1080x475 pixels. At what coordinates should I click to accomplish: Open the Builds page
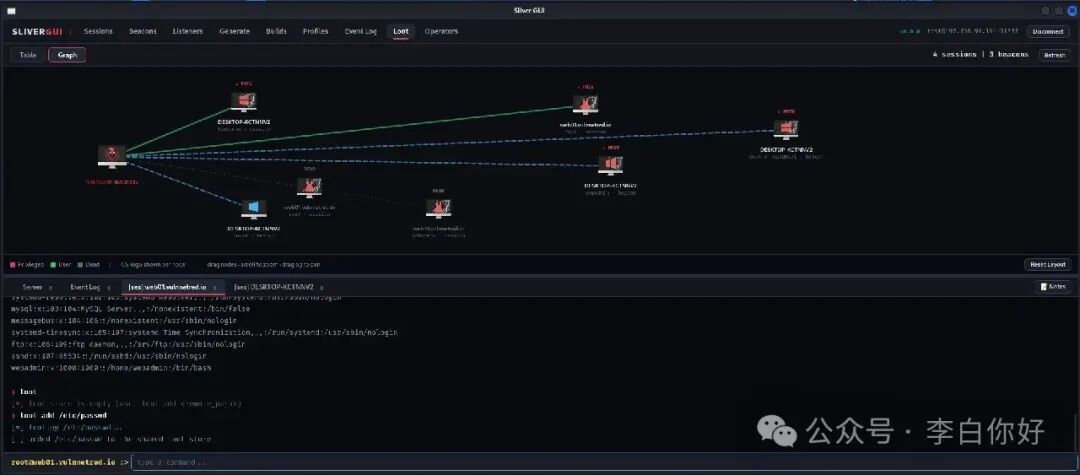point(276,32)
